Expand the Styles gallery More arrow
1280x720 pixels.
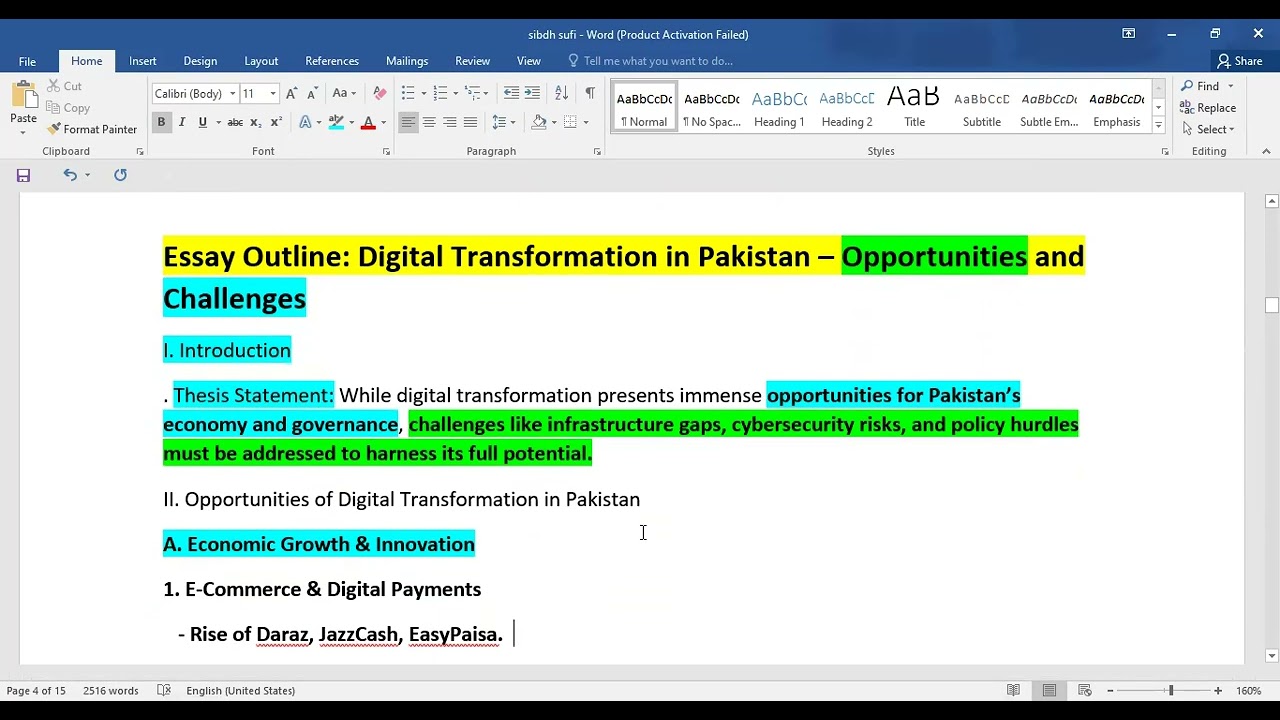1158,126
